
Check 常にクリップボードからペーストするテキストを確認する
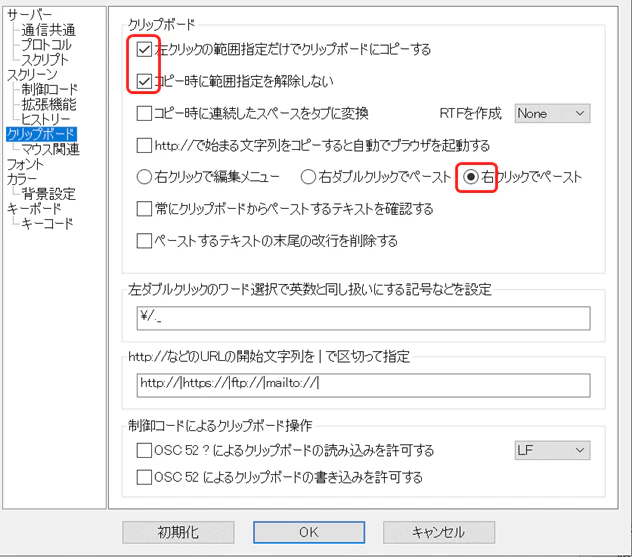pos(144,209)
